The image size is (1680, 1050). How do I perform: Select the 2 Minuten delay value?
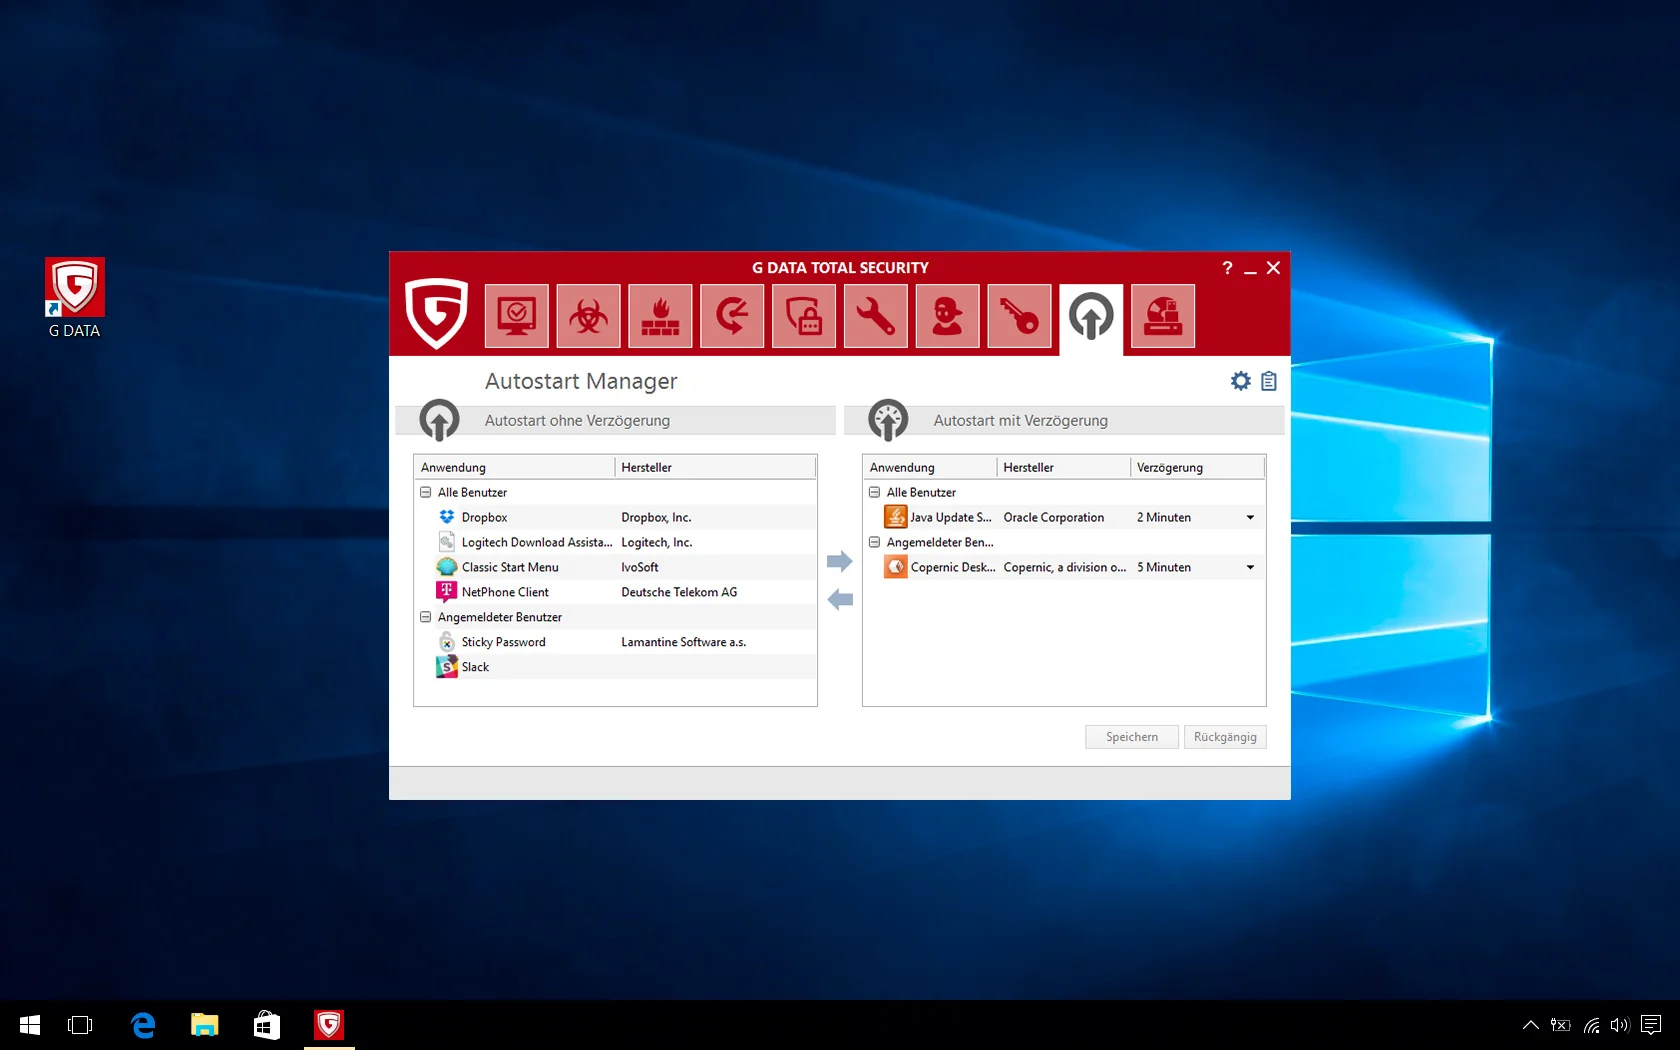1164,517
